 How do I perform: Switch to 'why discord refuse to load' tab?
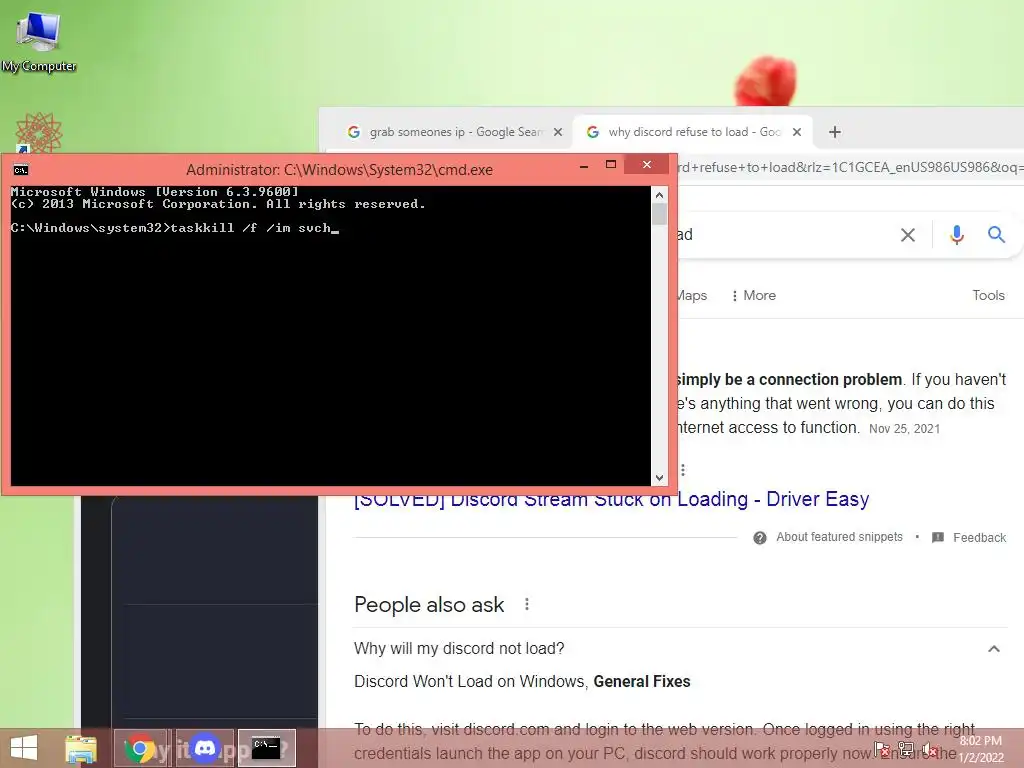694,132
